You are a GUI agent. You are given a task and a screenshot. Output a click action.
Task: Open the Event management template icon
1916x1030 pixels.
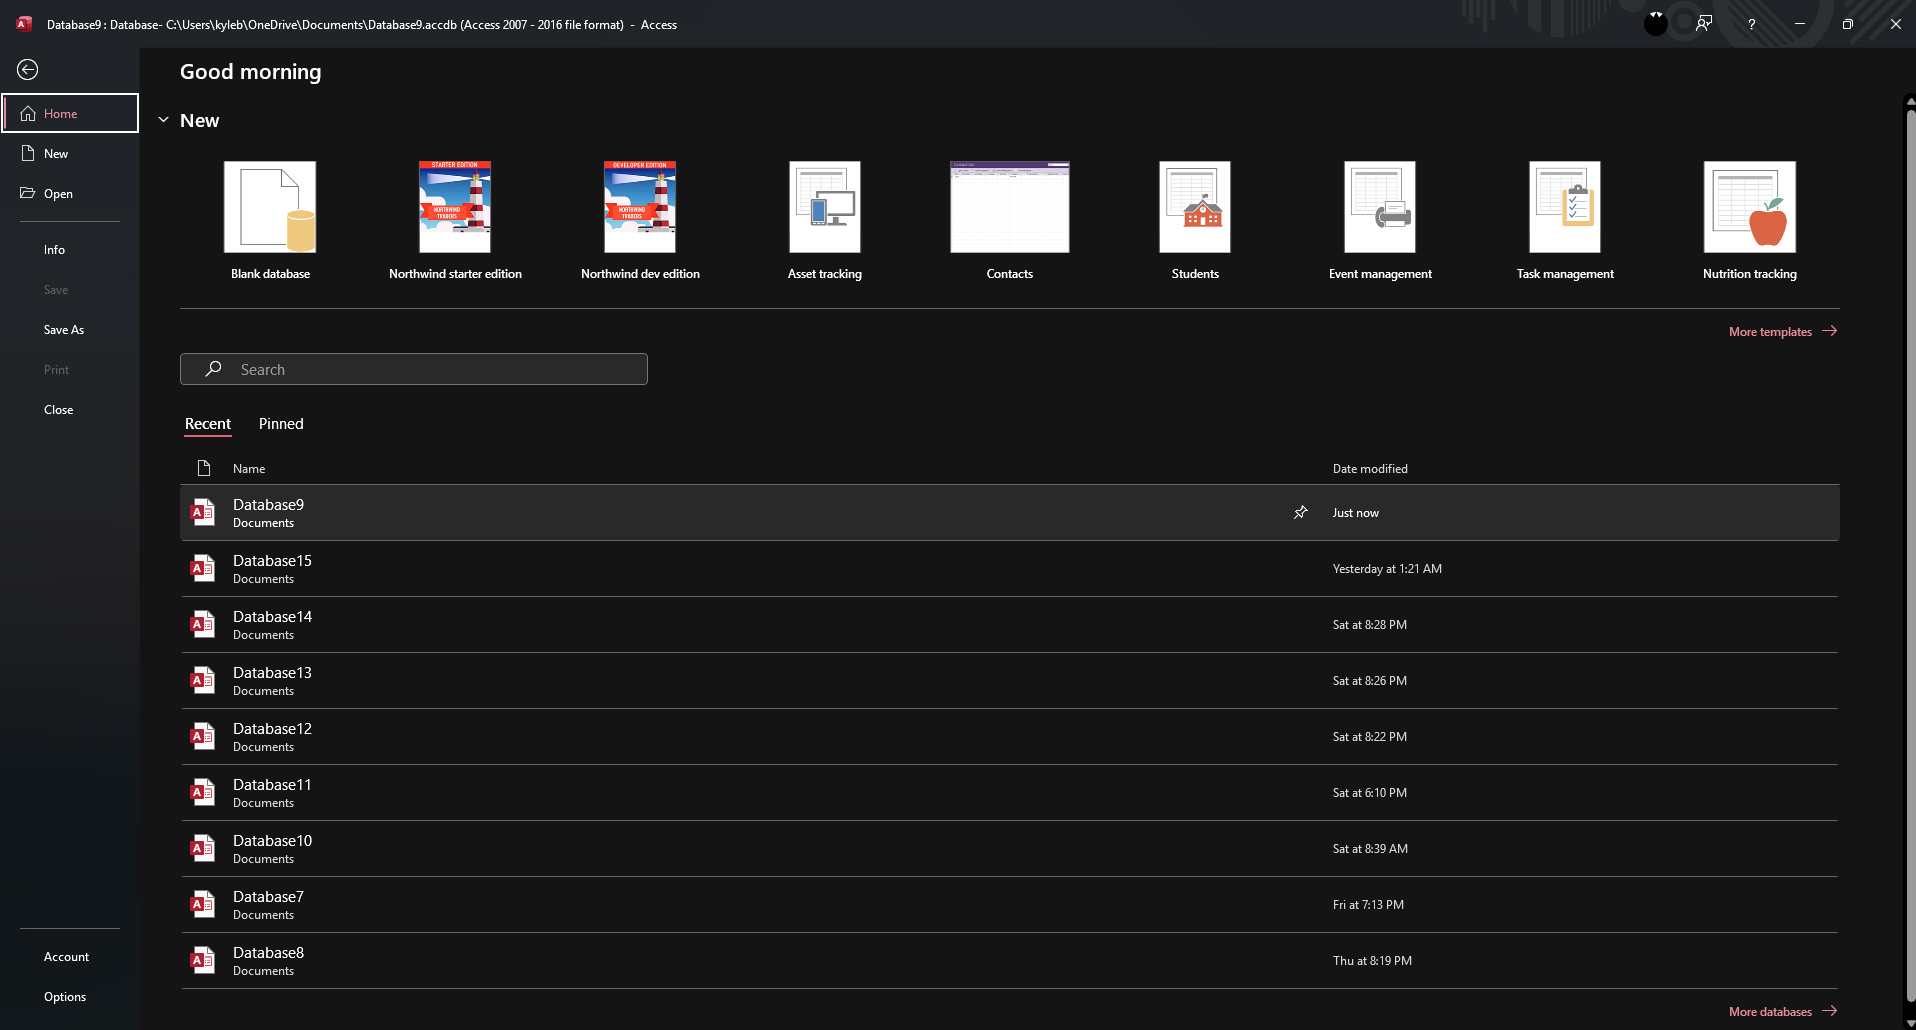coord(1379,207)
